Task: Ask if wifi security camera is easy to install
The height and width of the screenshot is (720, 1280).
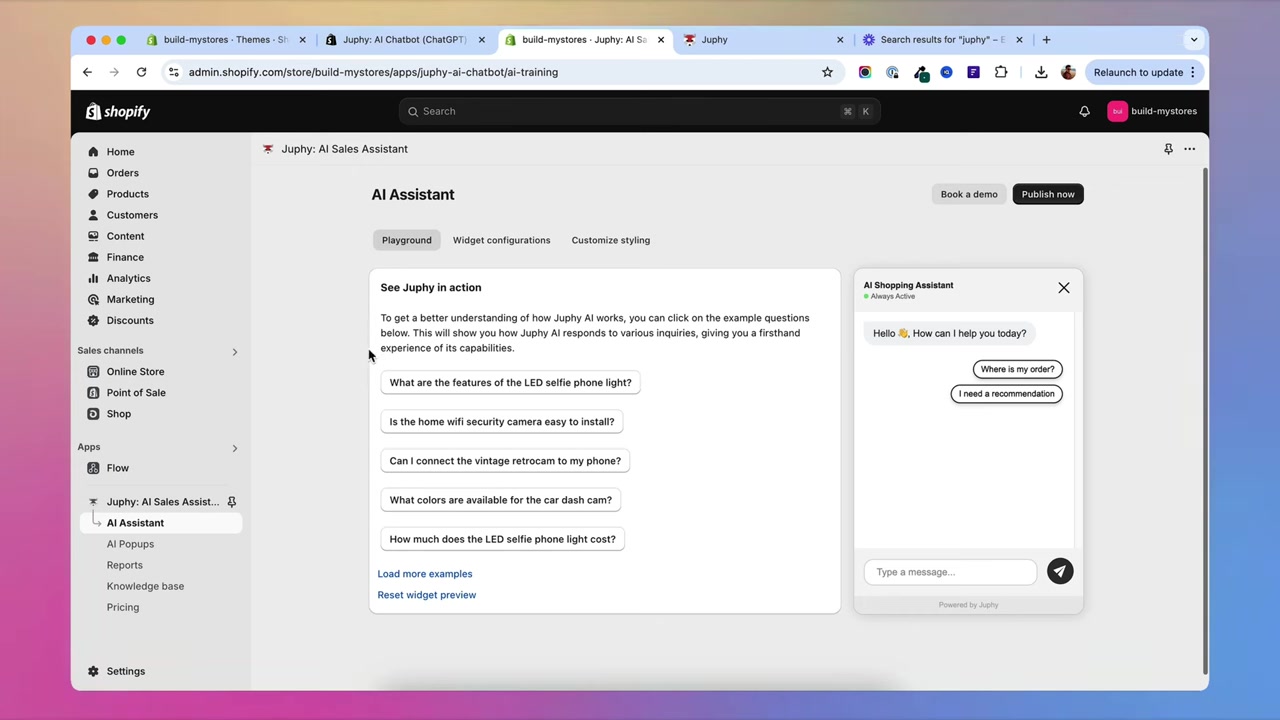Action: [x=502, y=421]
